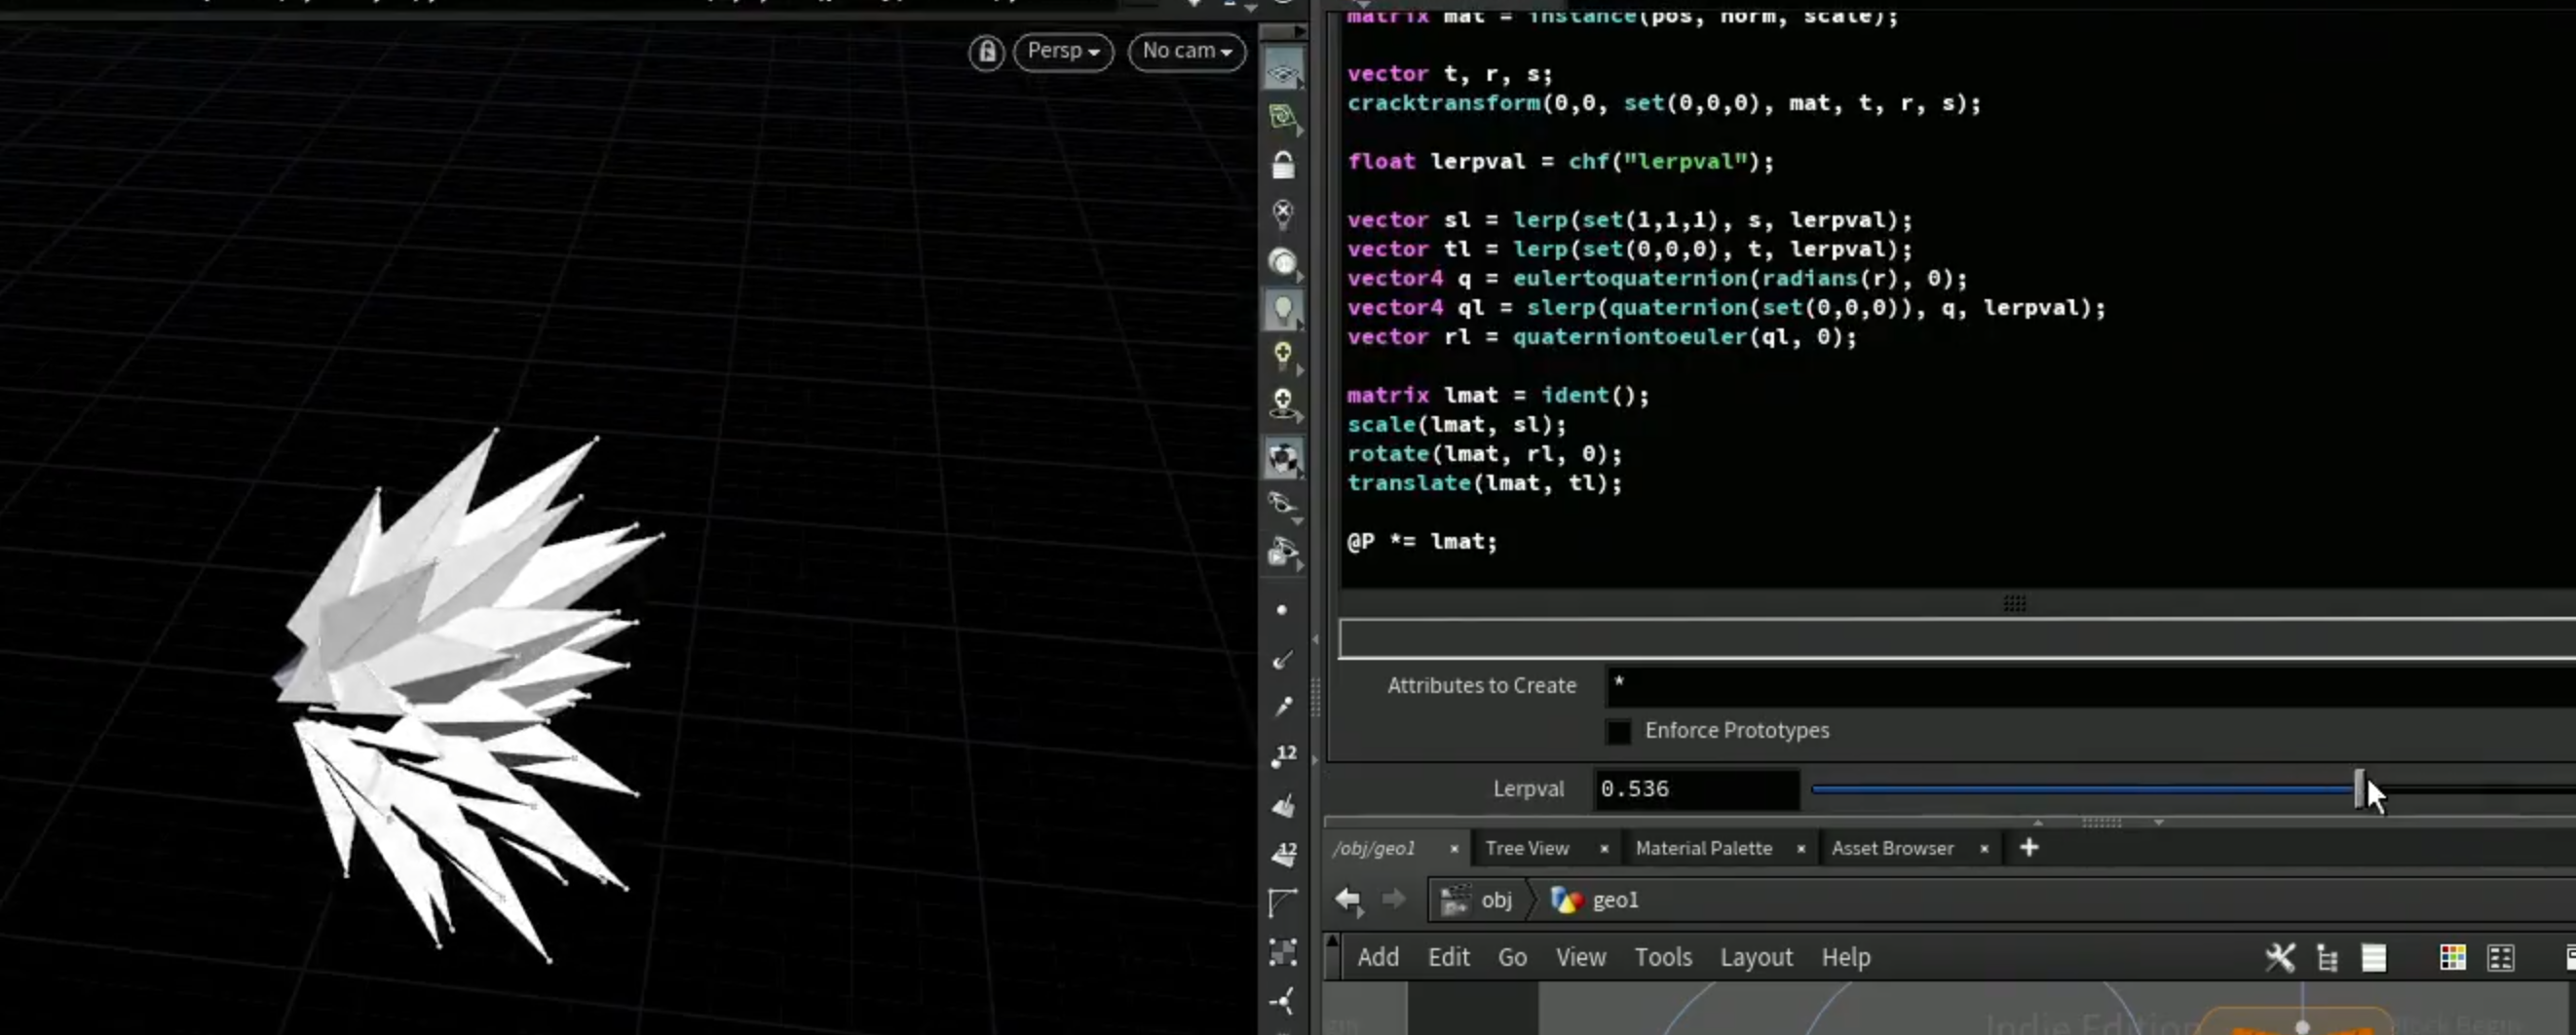2576x1035 pixels.
Task: Click the back arrow in network path bar
Action: (x=1348, y=900)
